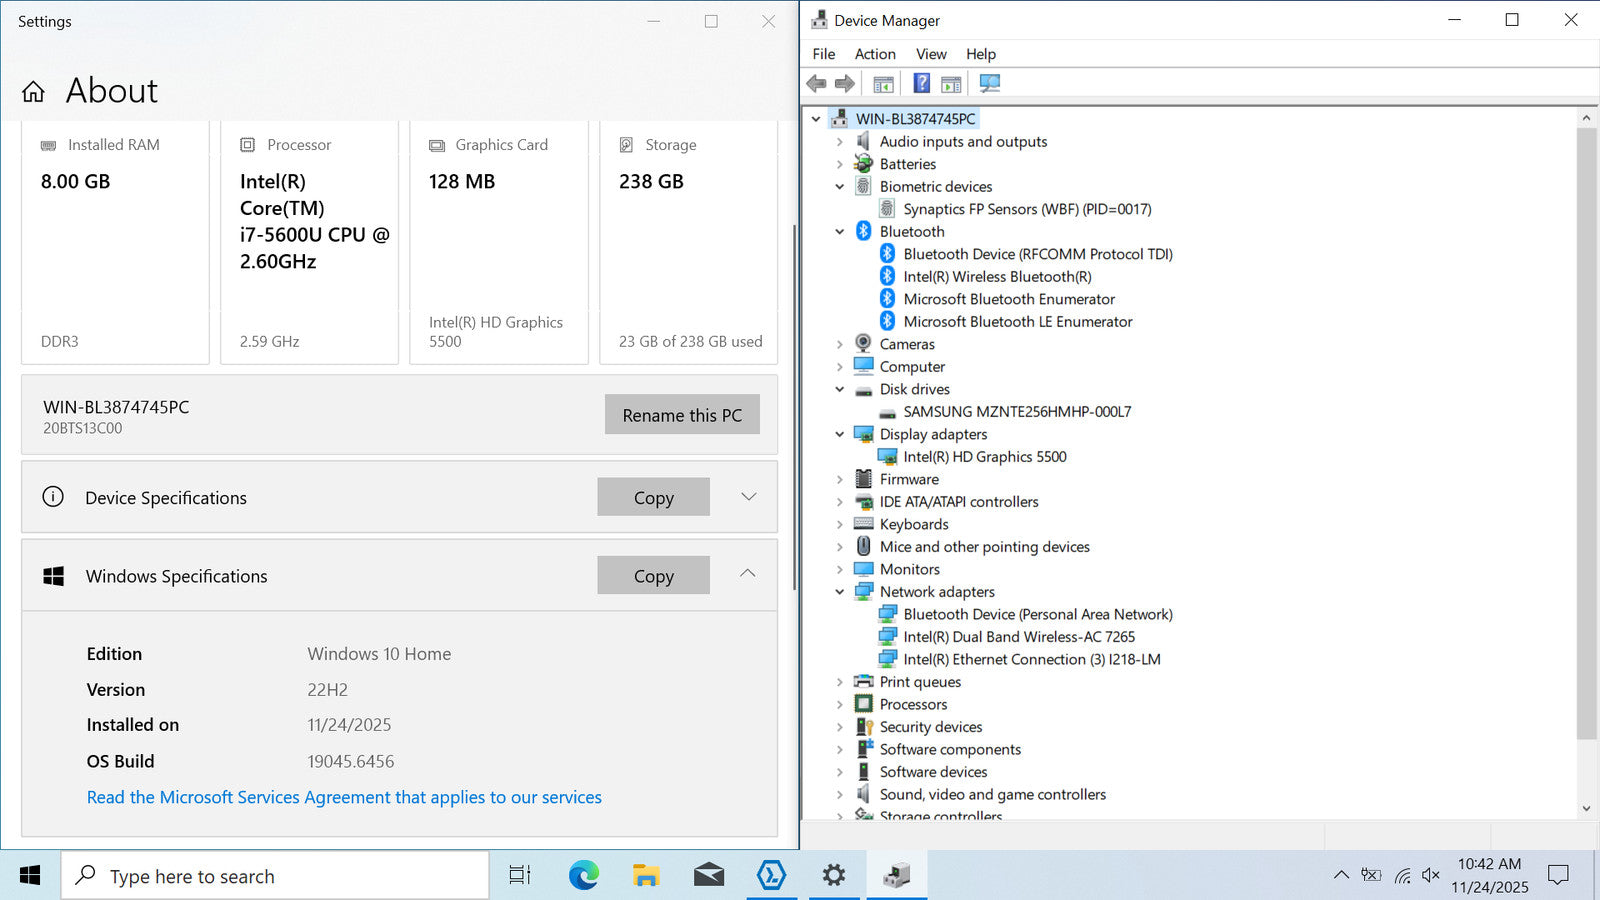Open the notification center icon
Image resolution: width=1600 pixels, height=900 pixels.
point(1558,876)
